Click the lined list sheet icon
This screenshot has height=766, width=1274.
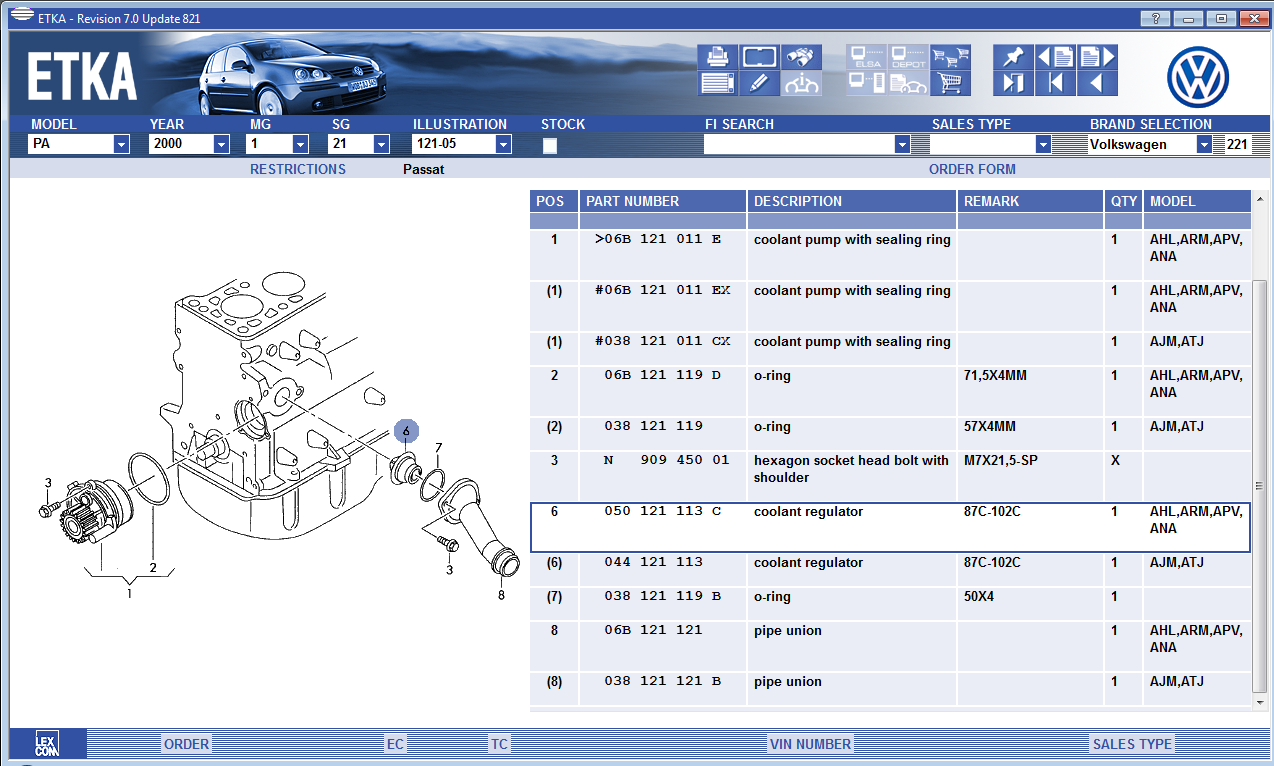717,83
